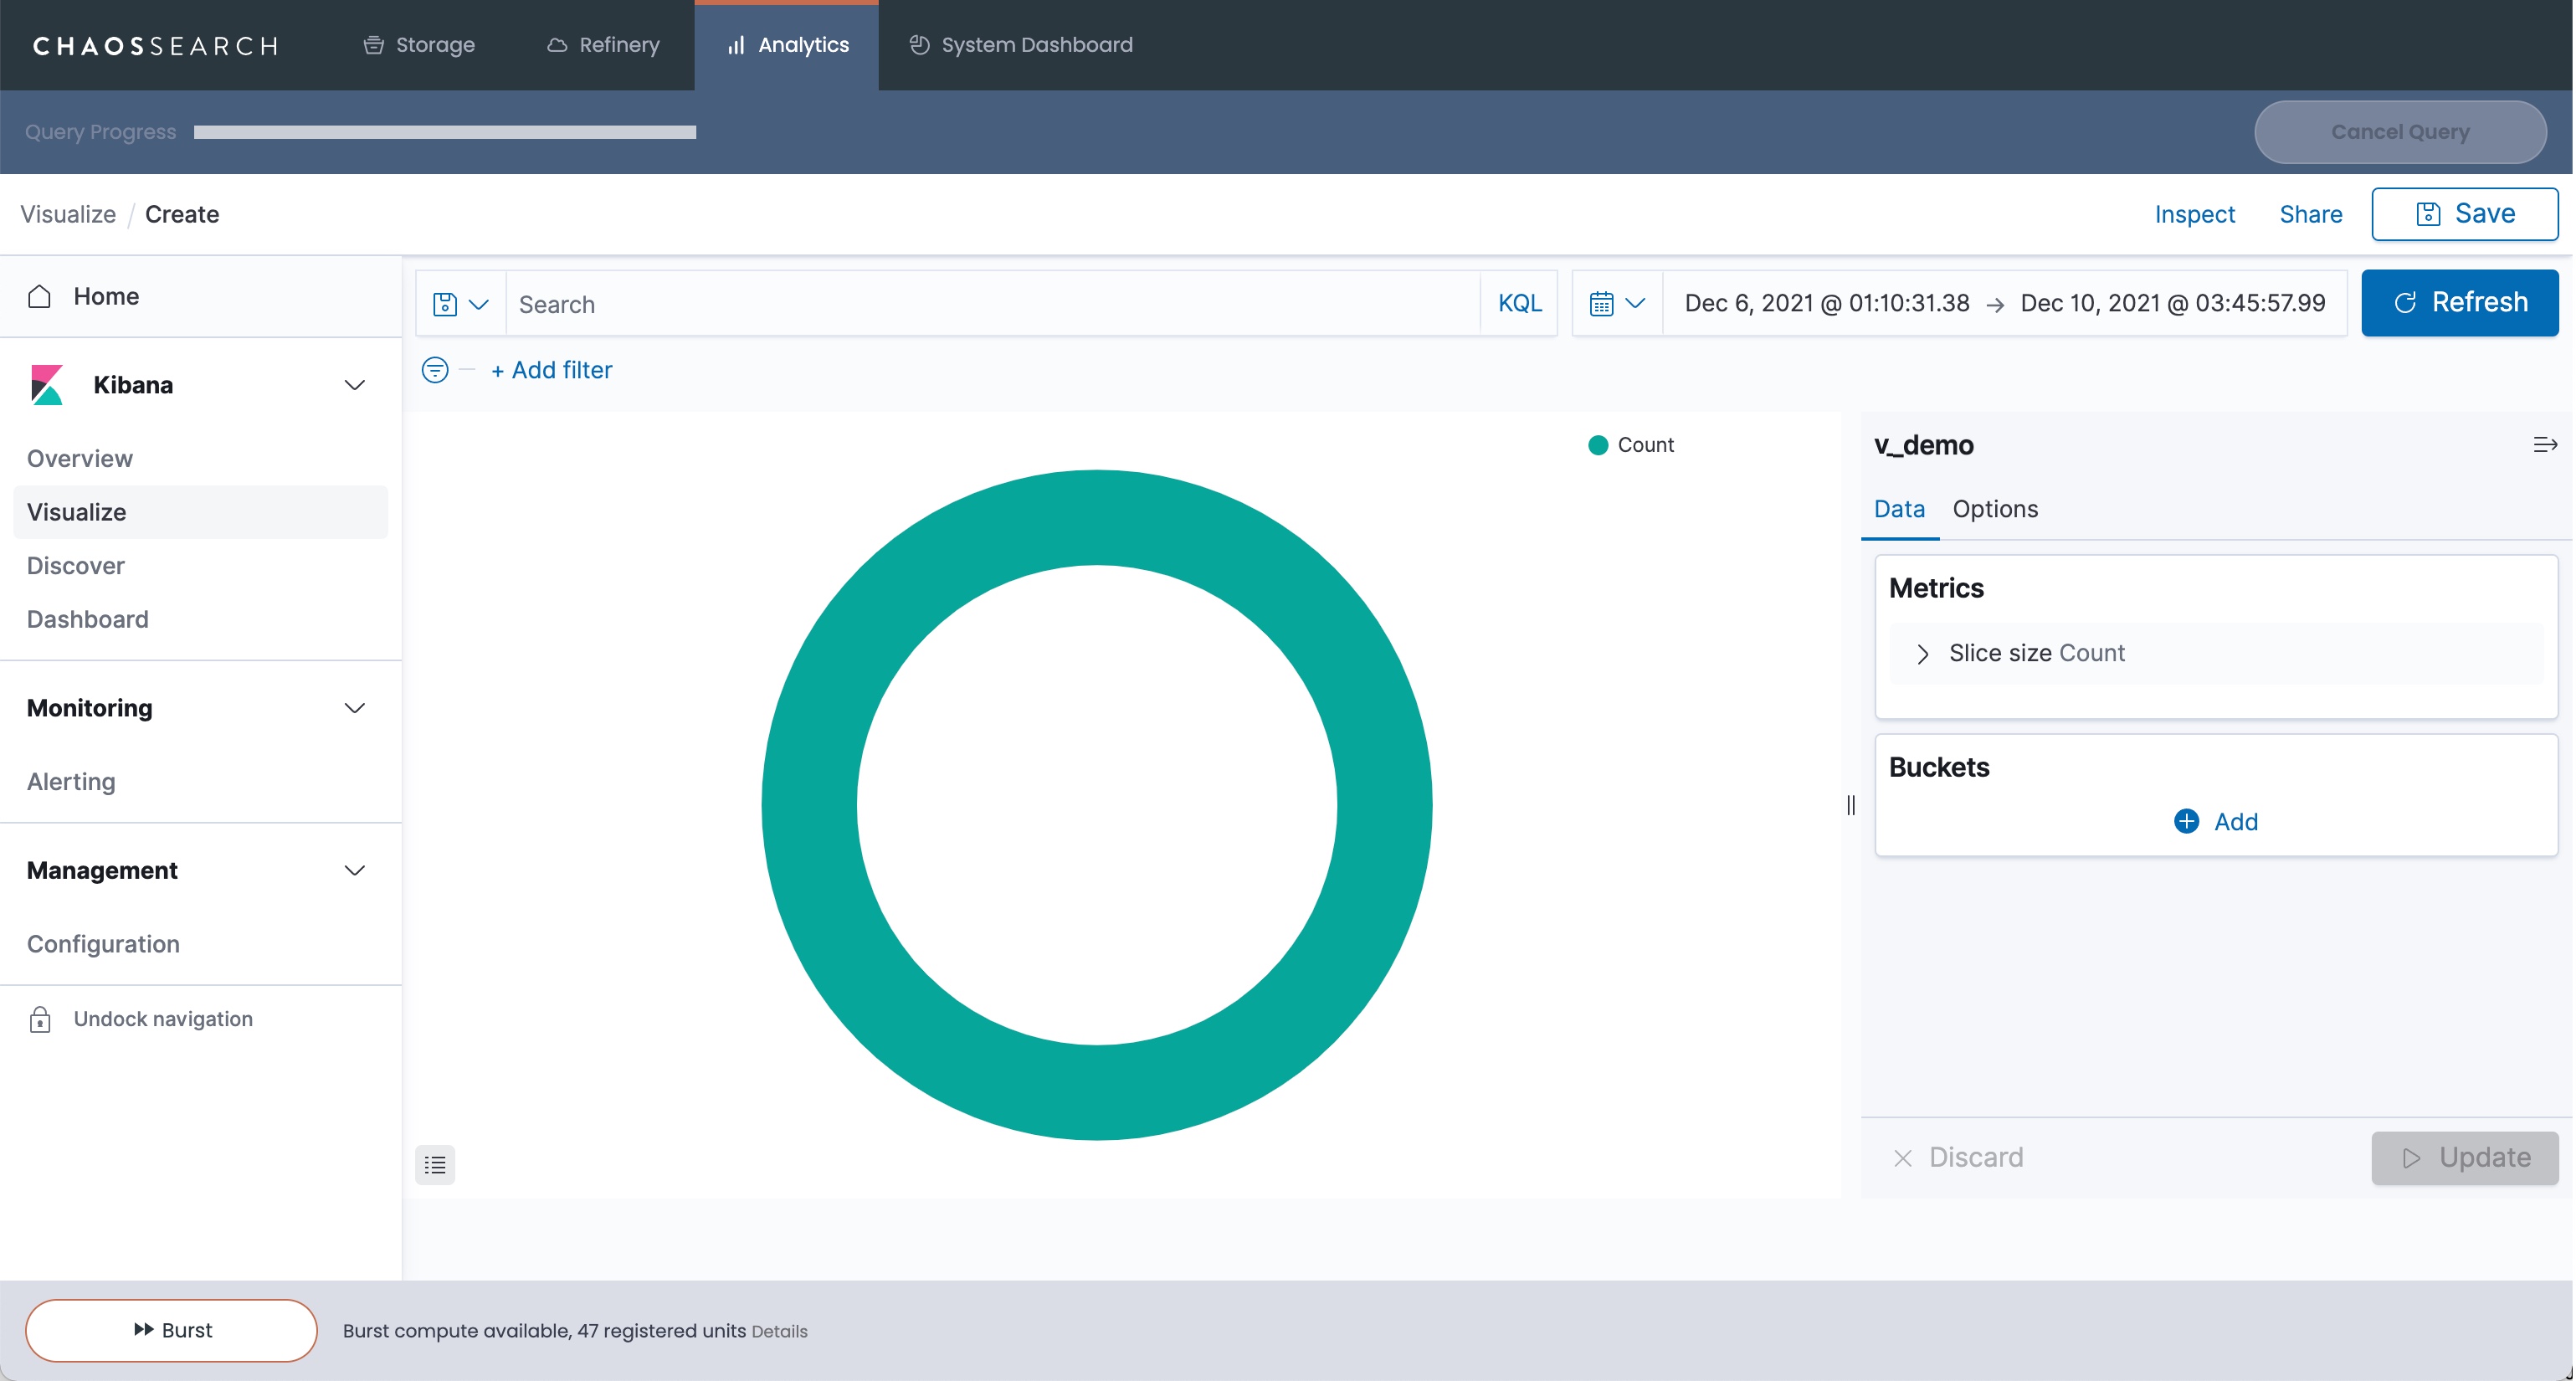
Task: Click the Count legend color dot
Action: 1598,445
